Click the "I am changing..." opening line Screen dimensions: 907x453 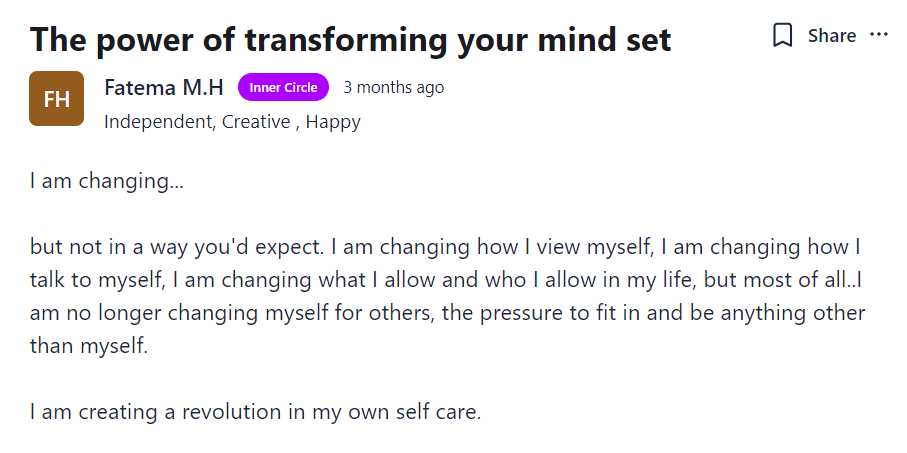click(107, 182)
